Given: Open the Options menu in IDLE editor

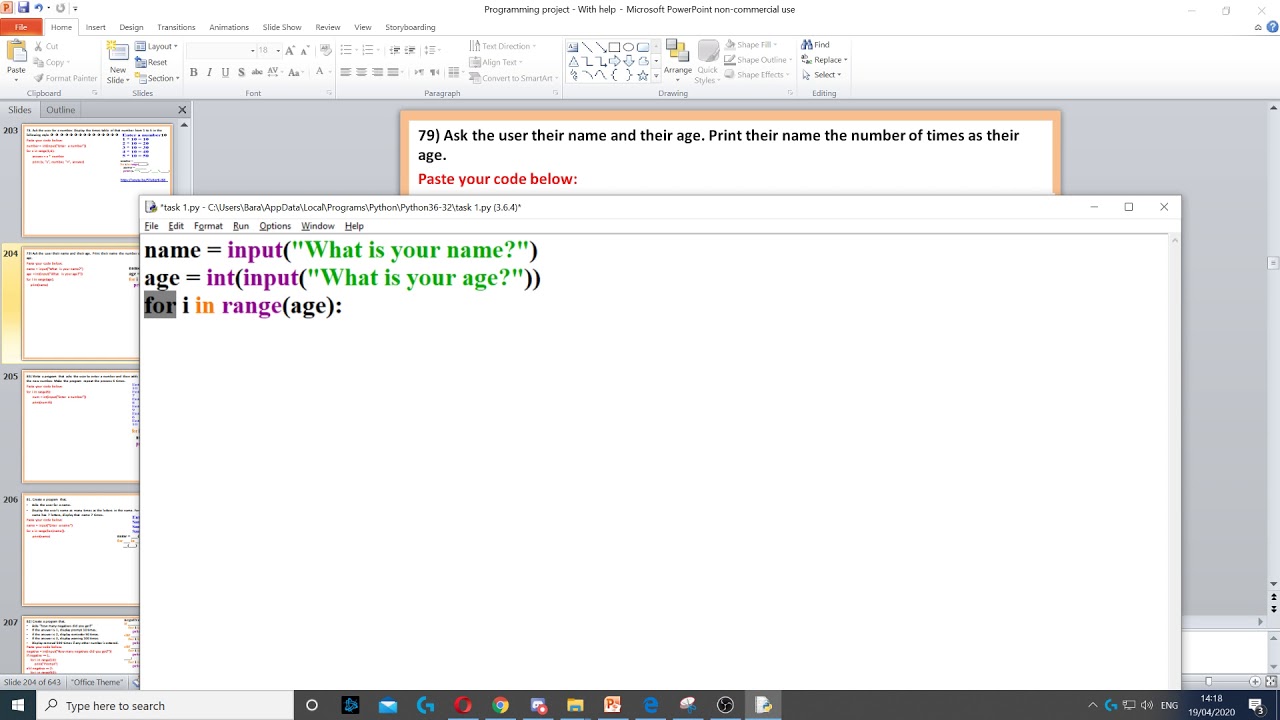Looking at the screenshot, I should point(275,226).
